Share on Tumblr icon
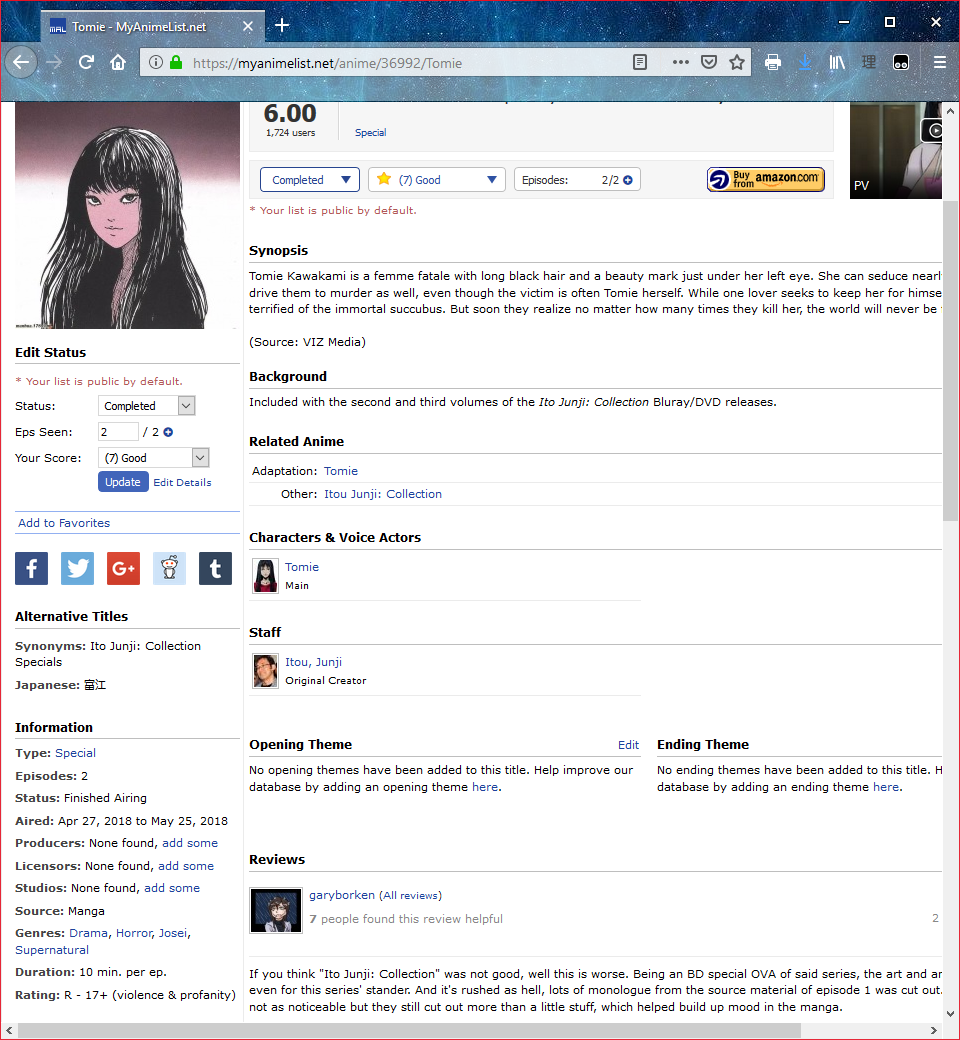 (216, 568)
